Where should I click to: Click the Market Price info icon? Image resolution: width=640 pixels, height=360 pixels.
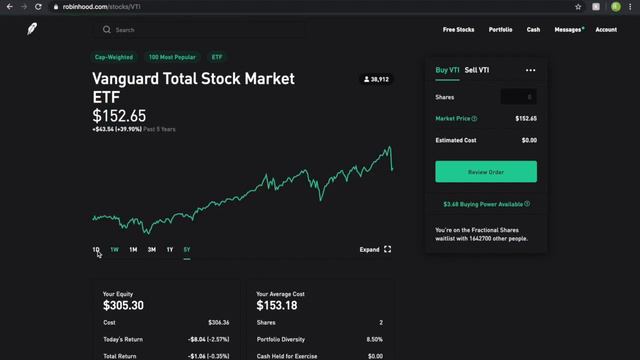[x=474, y=119]
